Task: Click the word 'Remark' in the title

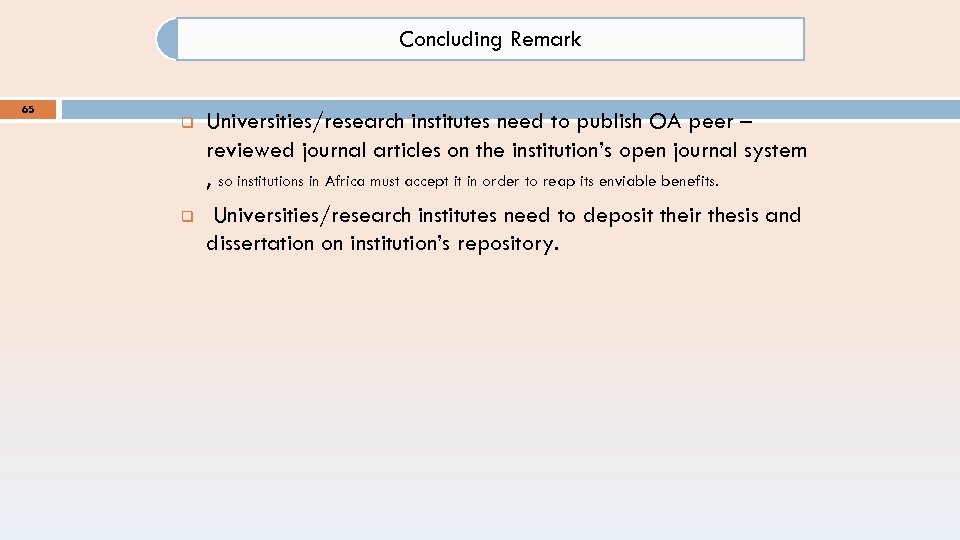Action: pos(545,40)
